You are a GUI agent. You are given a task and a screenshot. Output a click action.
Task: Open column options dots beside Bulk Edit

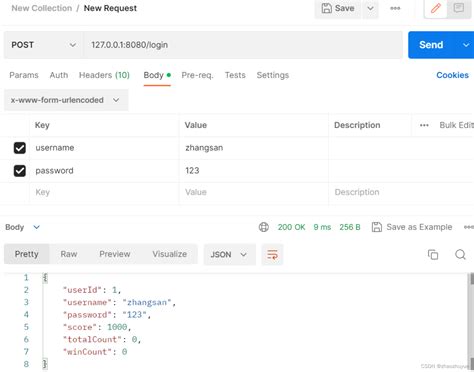(424, 125)
